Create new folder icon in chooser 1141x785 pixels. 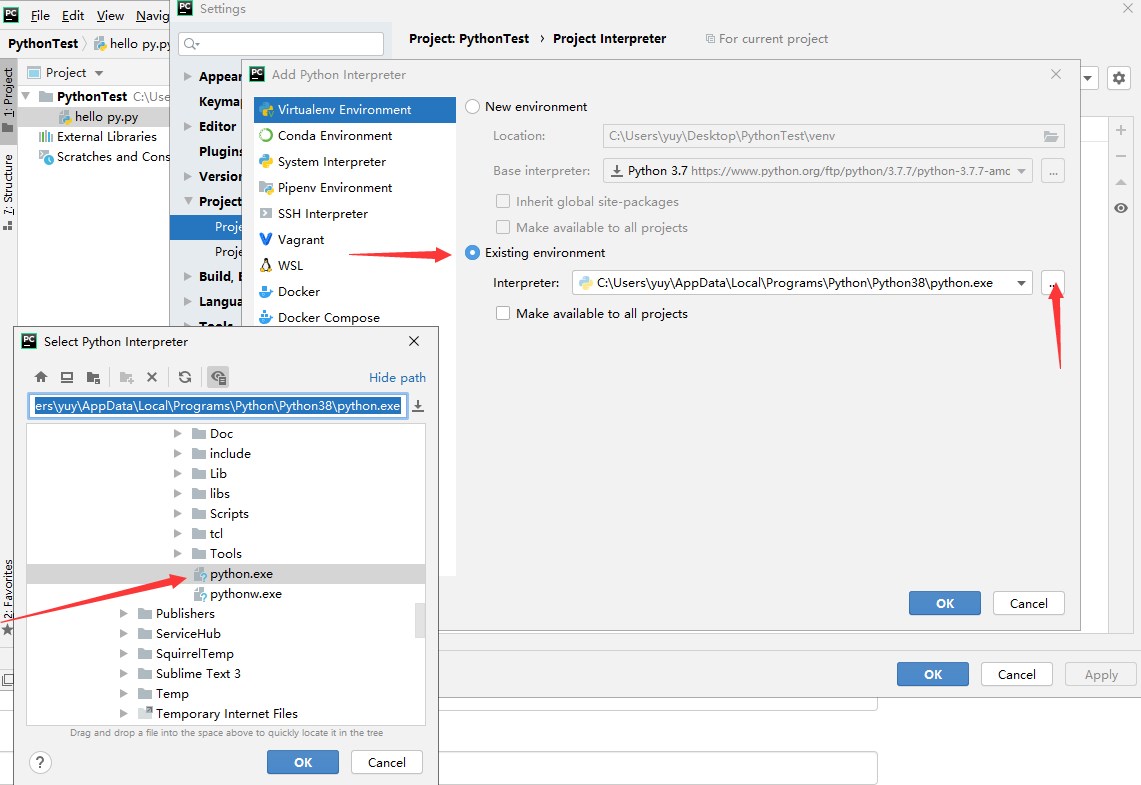click(127, 377)
